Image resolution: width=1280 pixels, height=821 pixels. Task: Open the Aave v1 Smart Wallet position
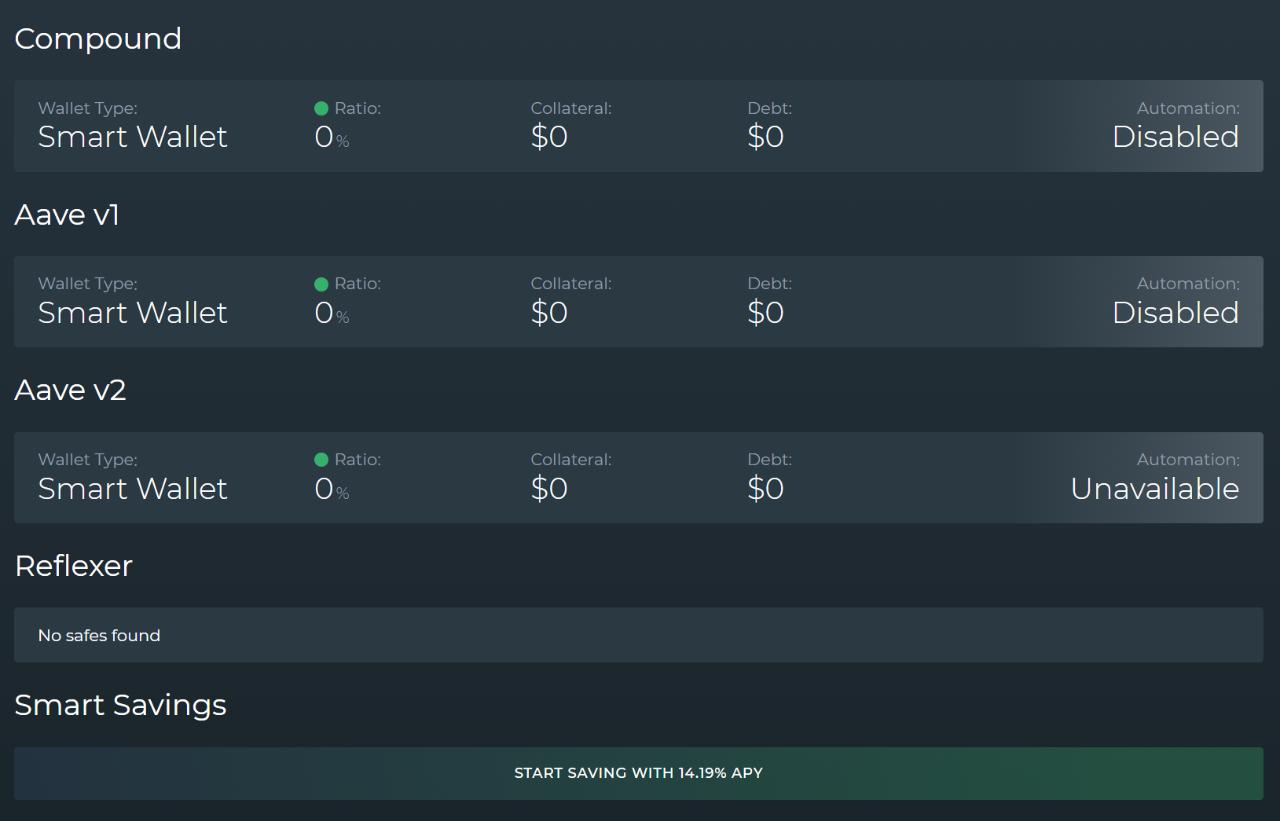point(133,313)
